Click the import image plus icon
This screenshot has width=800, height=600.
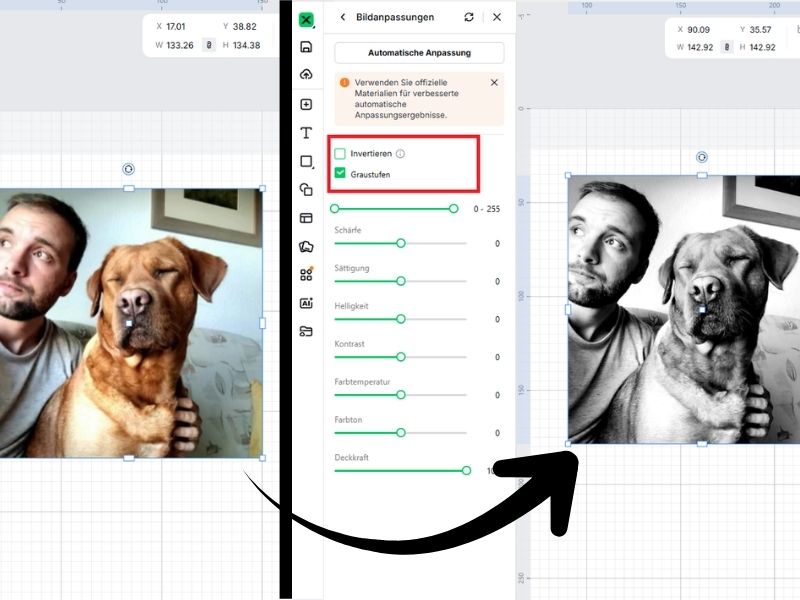[306, 105]
